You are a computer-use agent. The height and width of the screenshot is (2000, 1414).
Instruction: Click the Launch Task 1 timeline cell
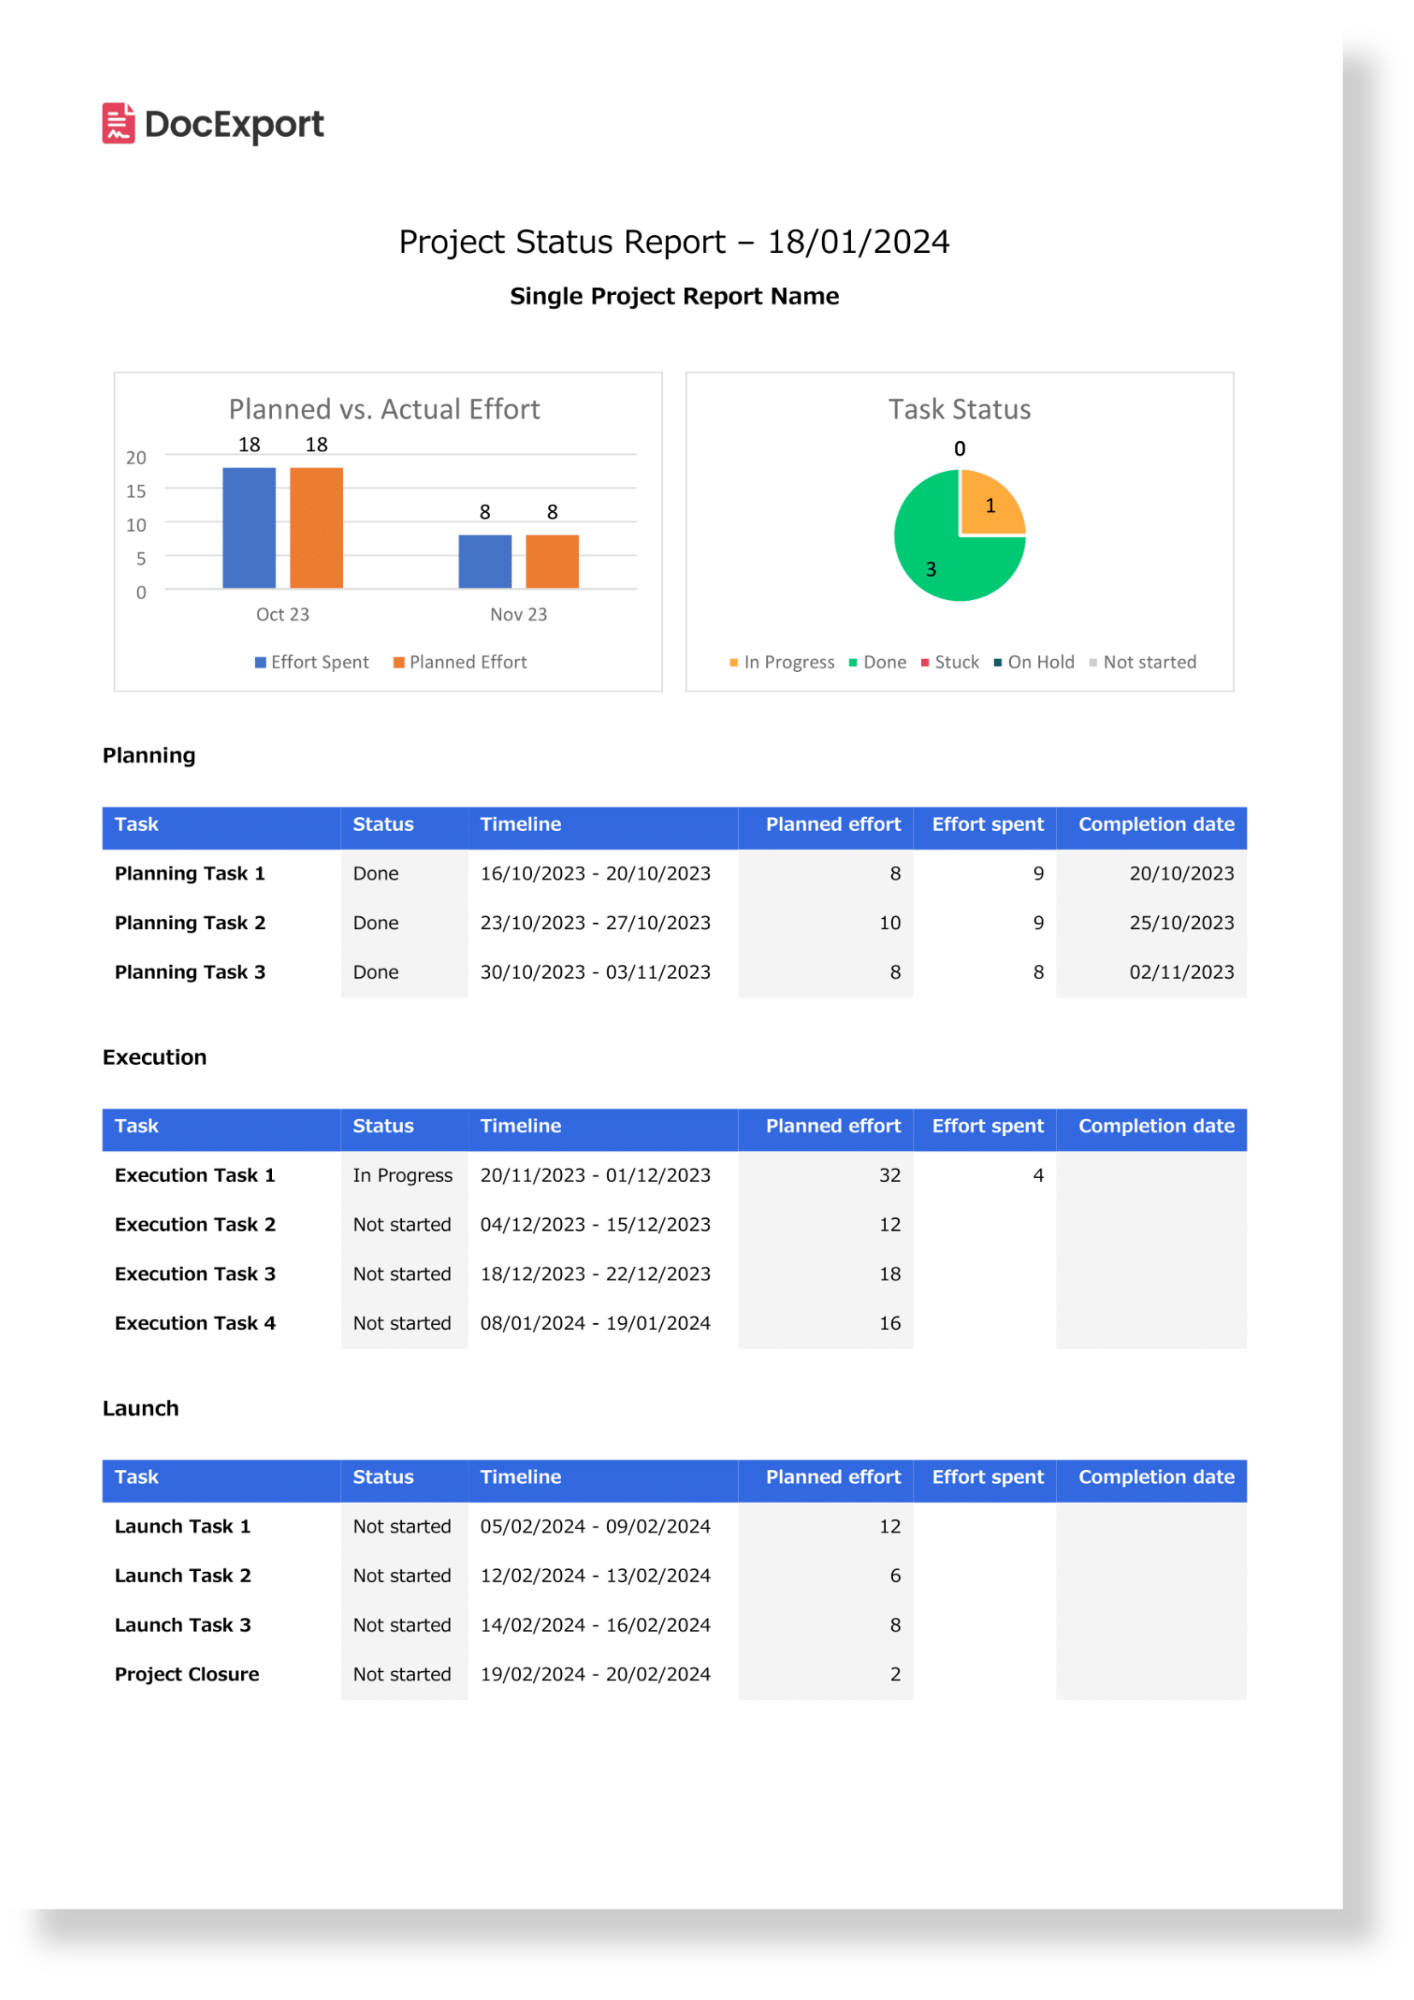click(595, 1527)
